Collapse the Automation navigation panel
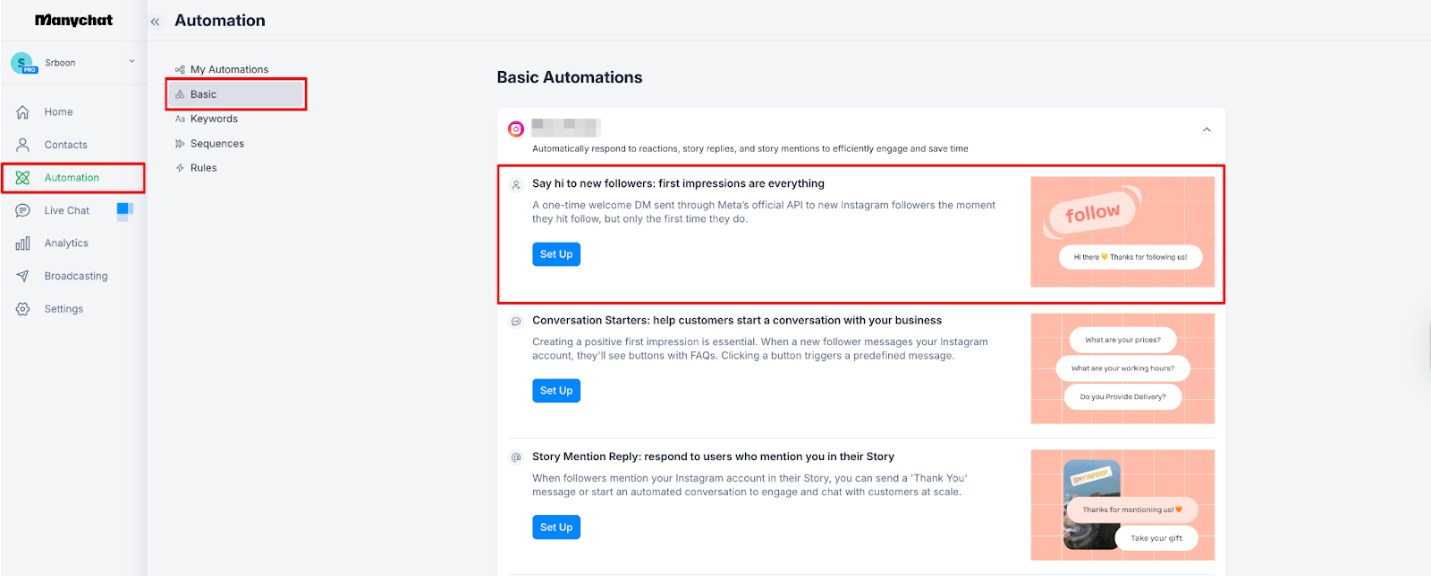The image size is (1431, 576). [x=155, y=20]
